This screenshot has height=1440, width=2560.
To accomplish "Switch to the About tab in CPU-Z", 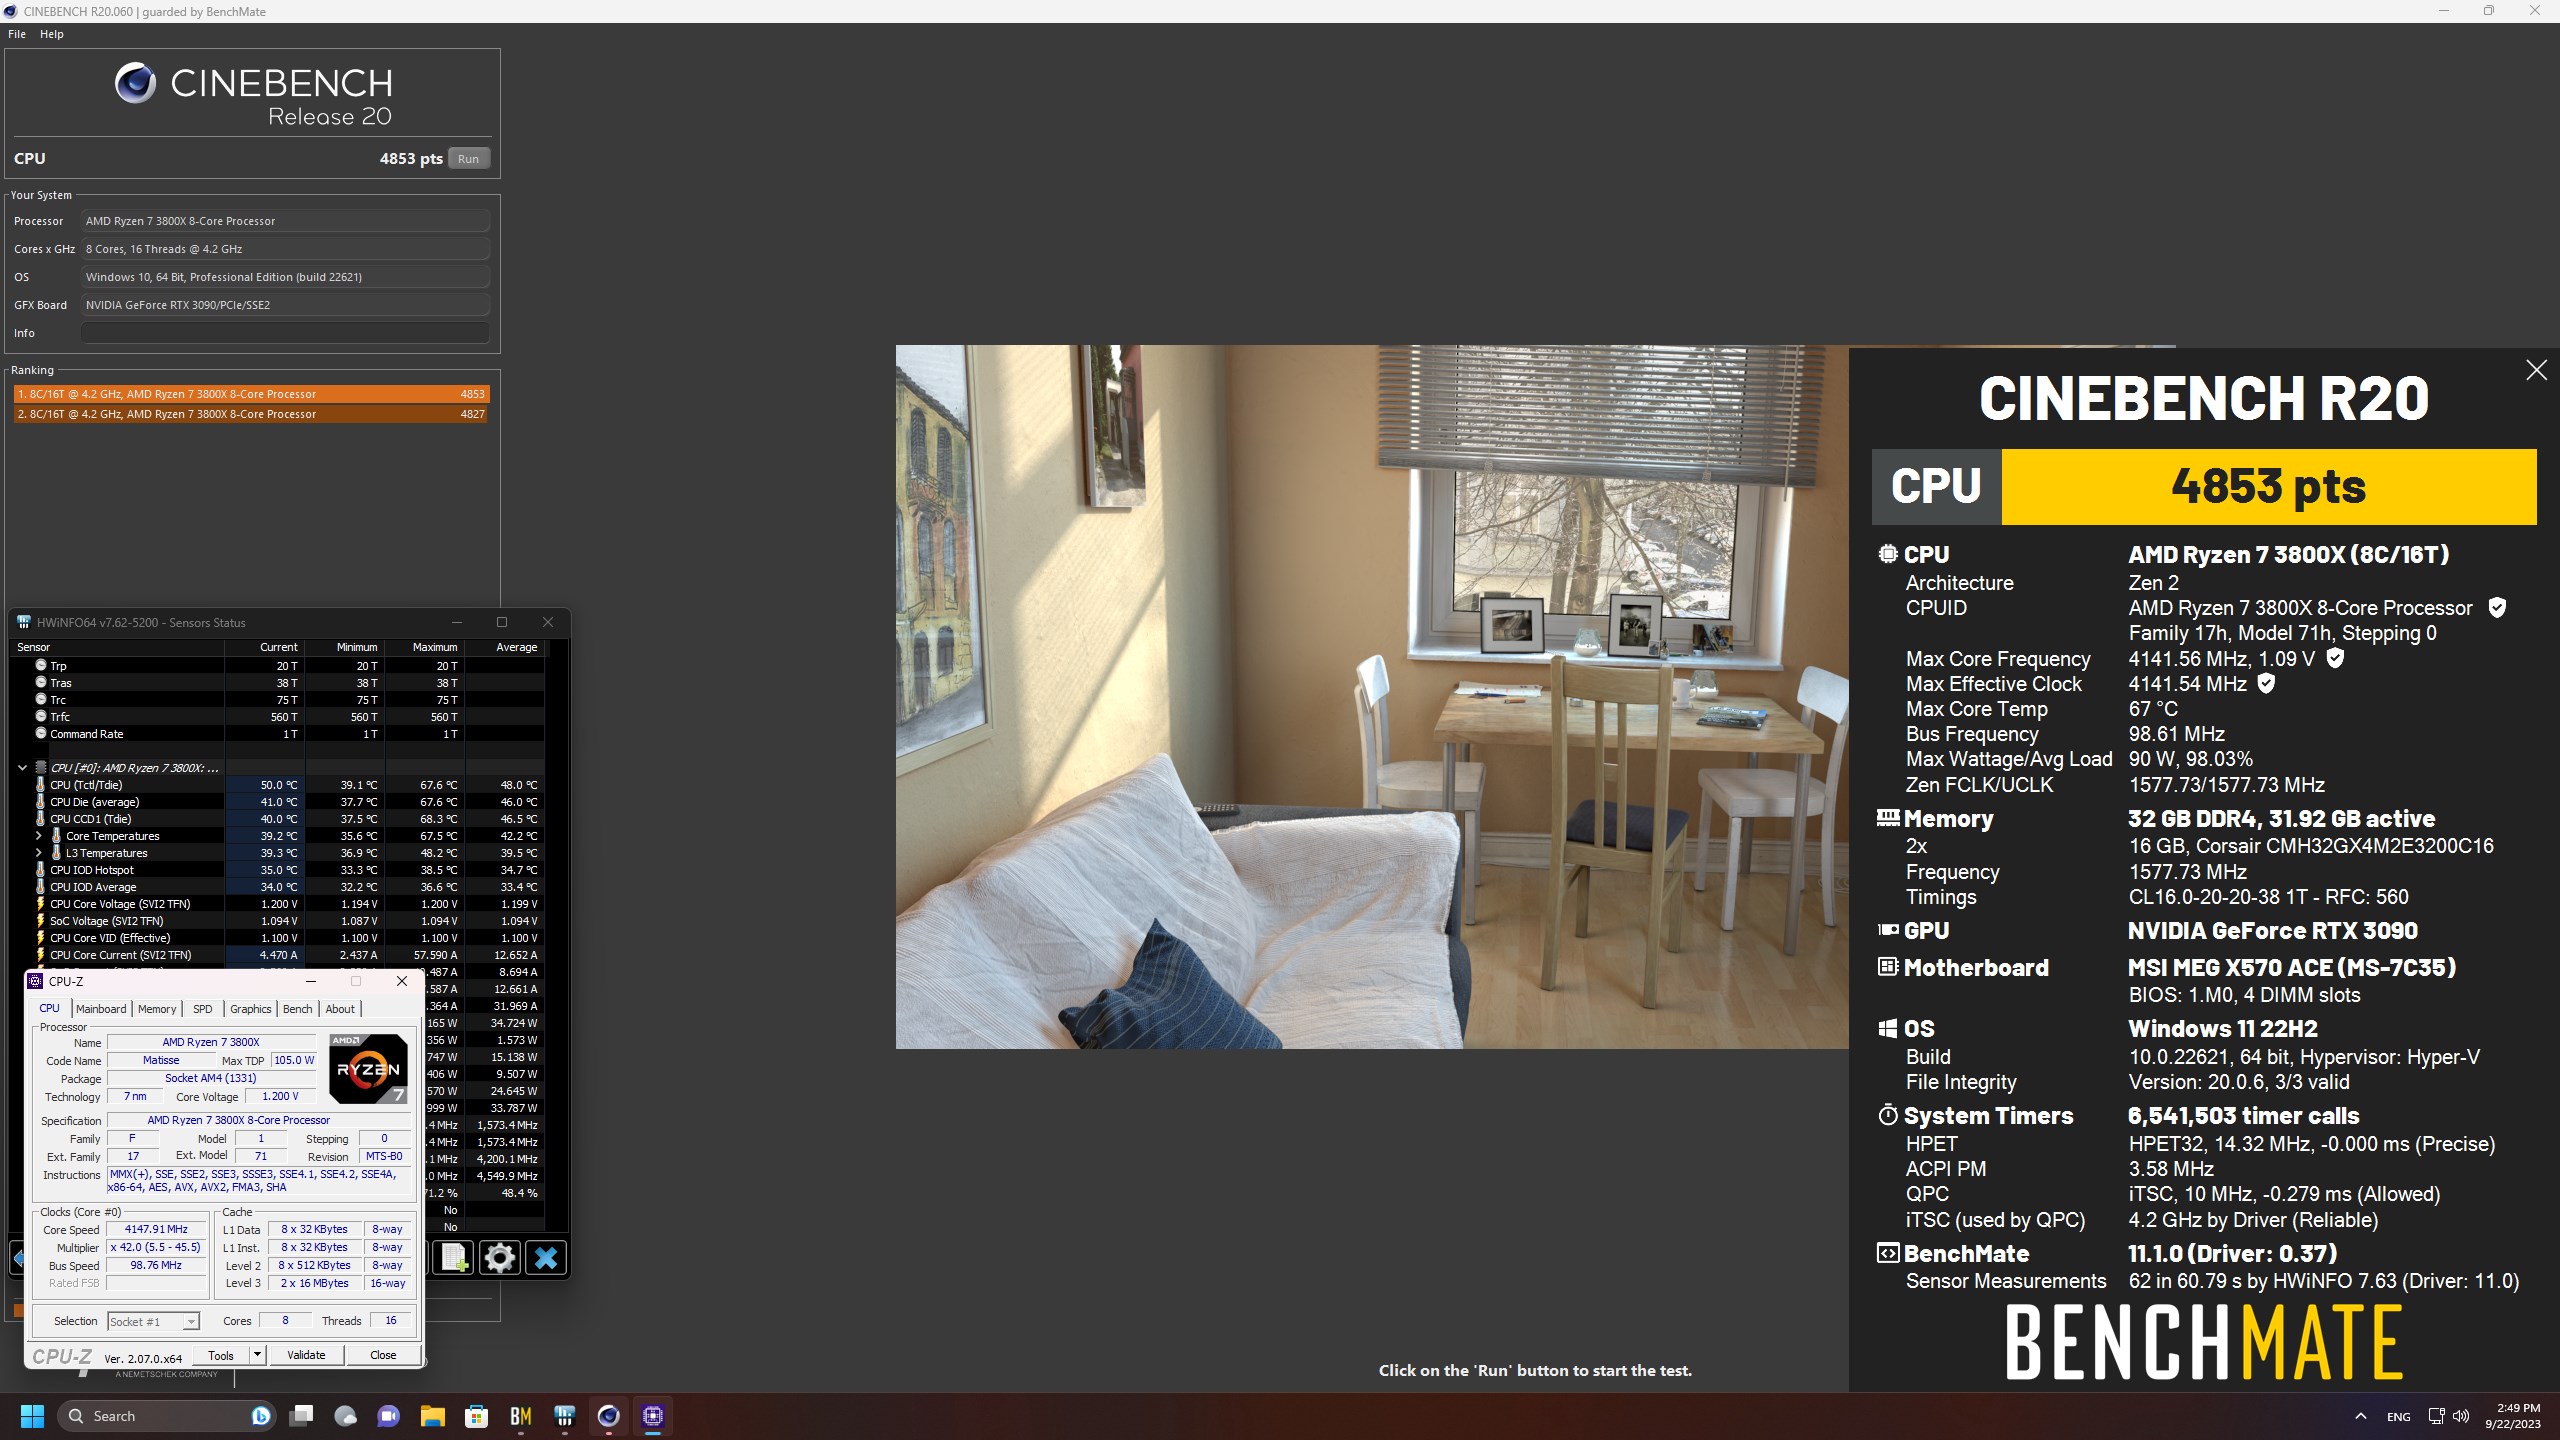I will click(340, 1009).
